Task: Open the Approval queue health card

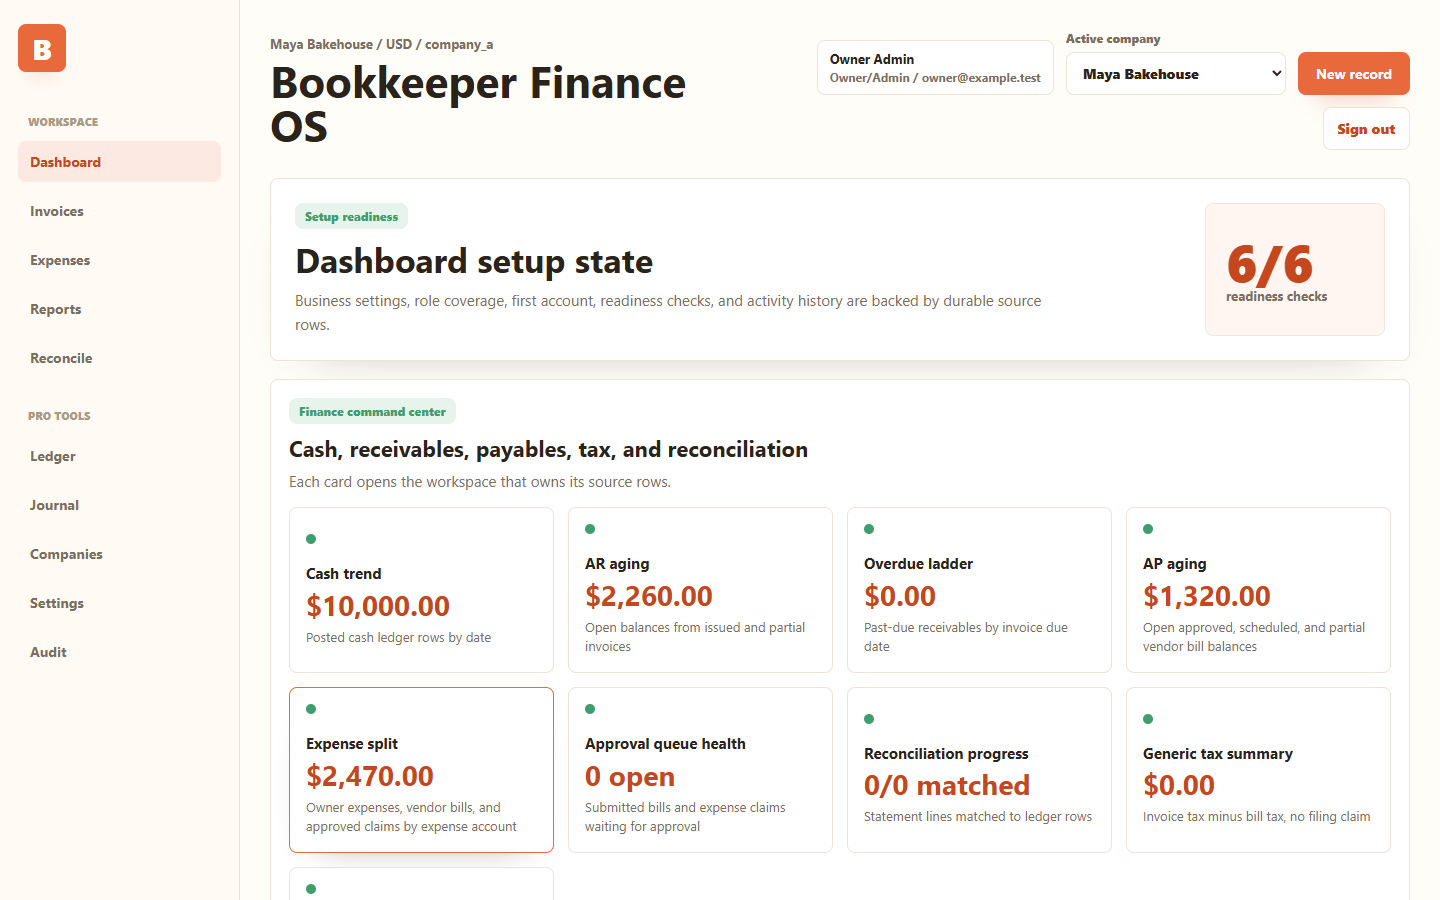Action: [700, 770]
